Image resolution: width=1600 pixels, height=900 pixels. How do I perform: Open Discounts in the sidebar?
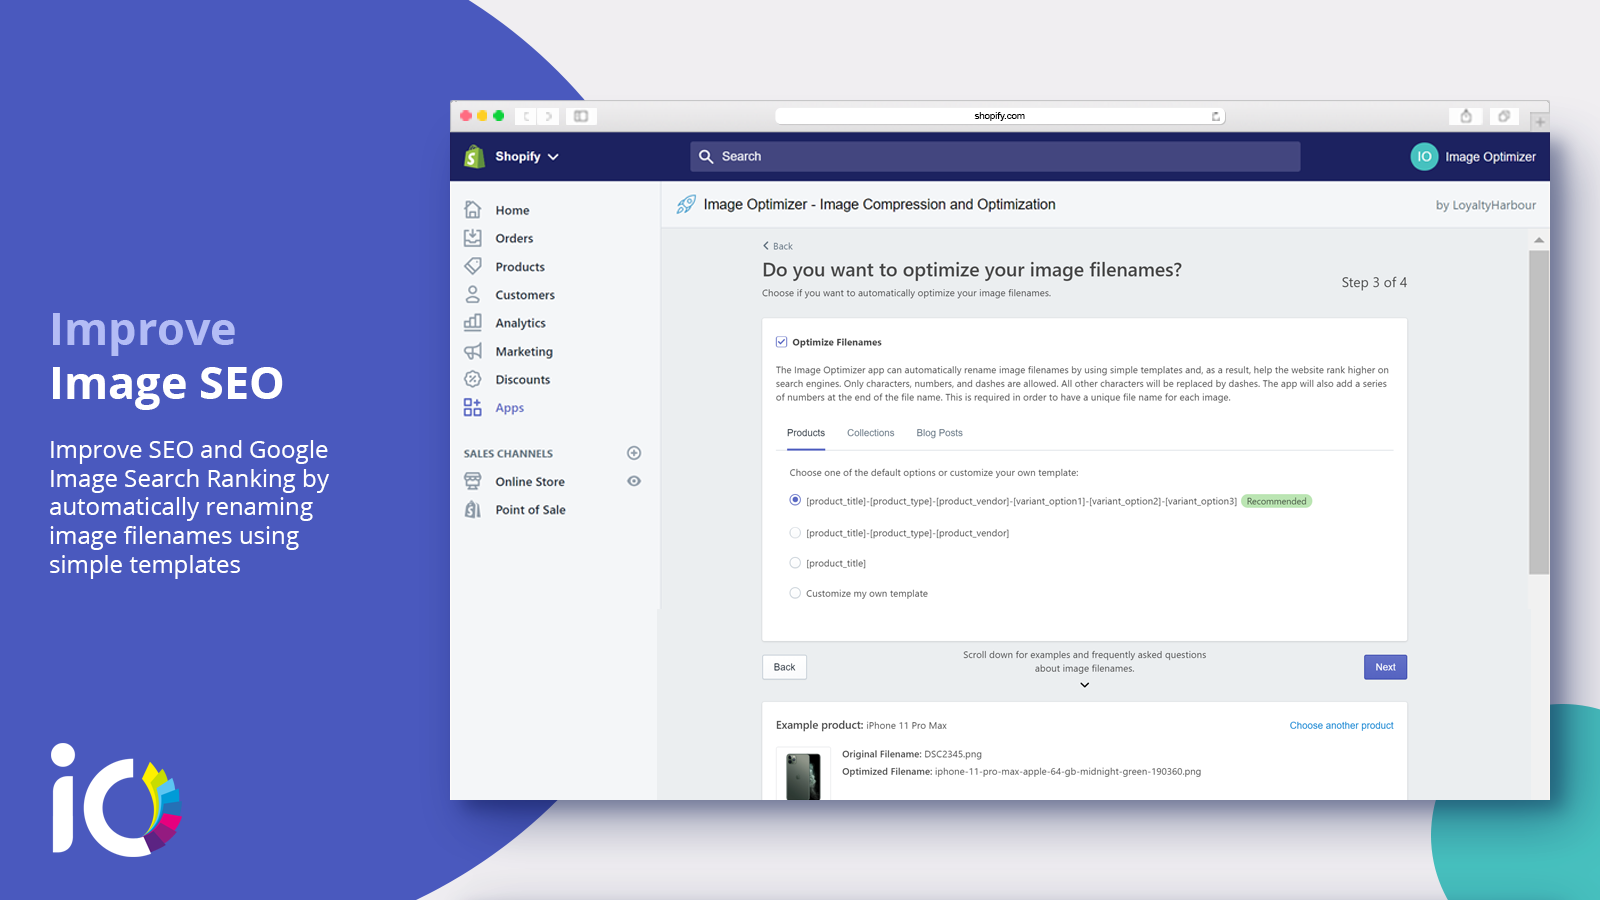522,379
